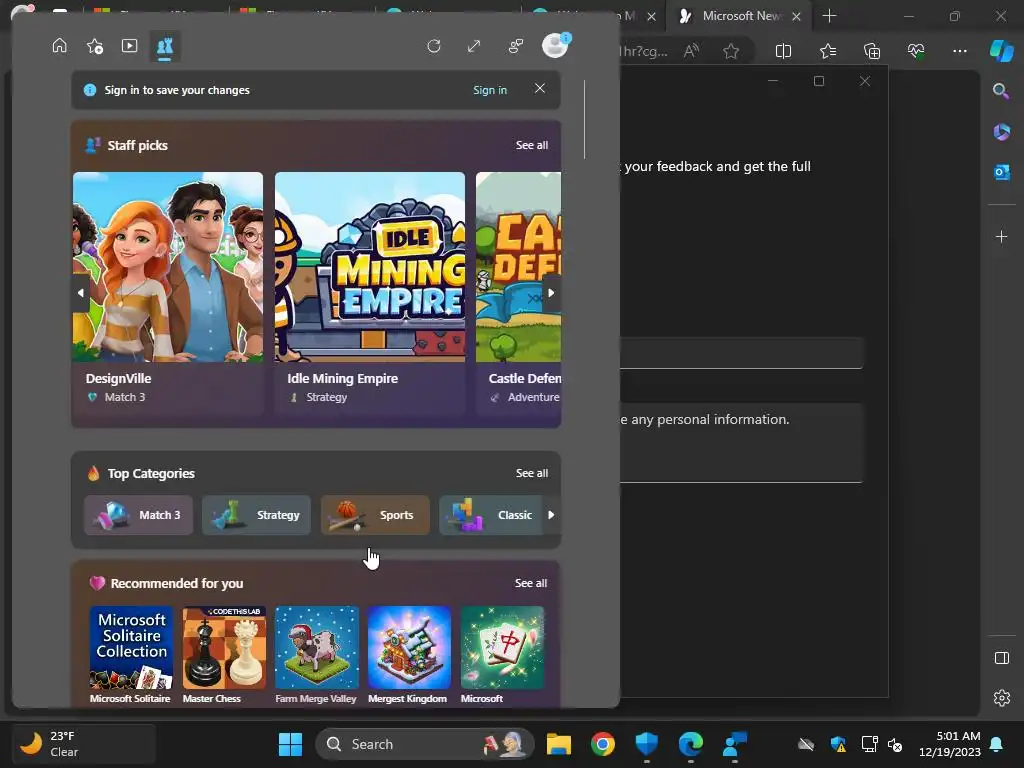Launch Google Chrome from the taskbar
This screenshot has height=768, width=1024.
click(x=602, y=744)
